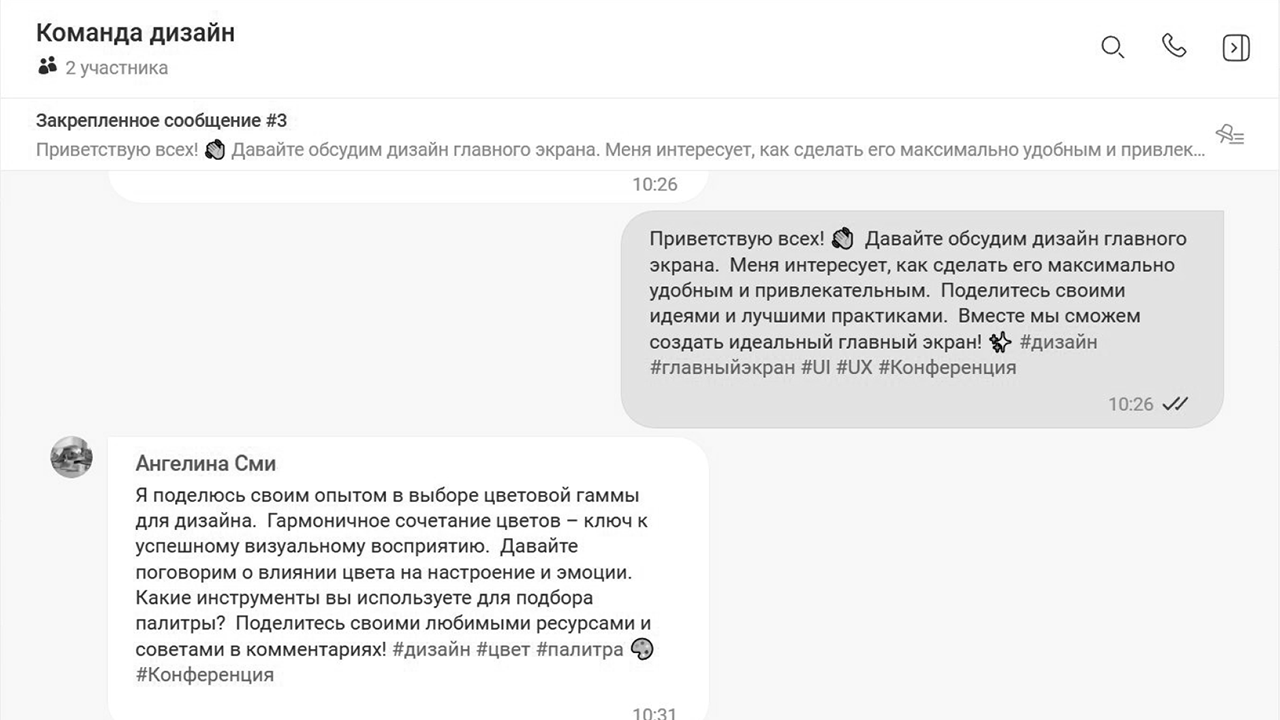Viewport: 1280px width, 720px height.
Task: Click the clapping hands emoji in greeting message
Action: pyautogui.click(x=842, y=237)
